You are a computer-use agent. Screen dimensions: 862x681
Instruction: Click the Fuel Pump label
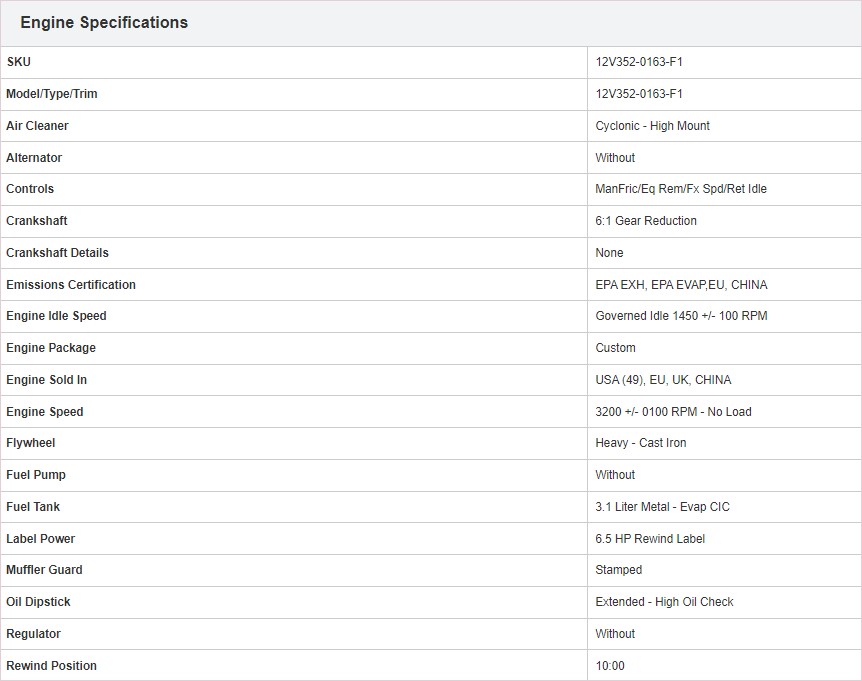(x=36, y=475)
